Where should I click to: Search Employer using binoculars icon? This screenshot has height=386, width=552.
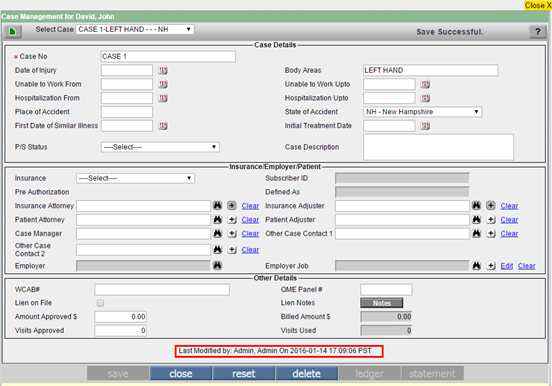(x=218, y=265)
